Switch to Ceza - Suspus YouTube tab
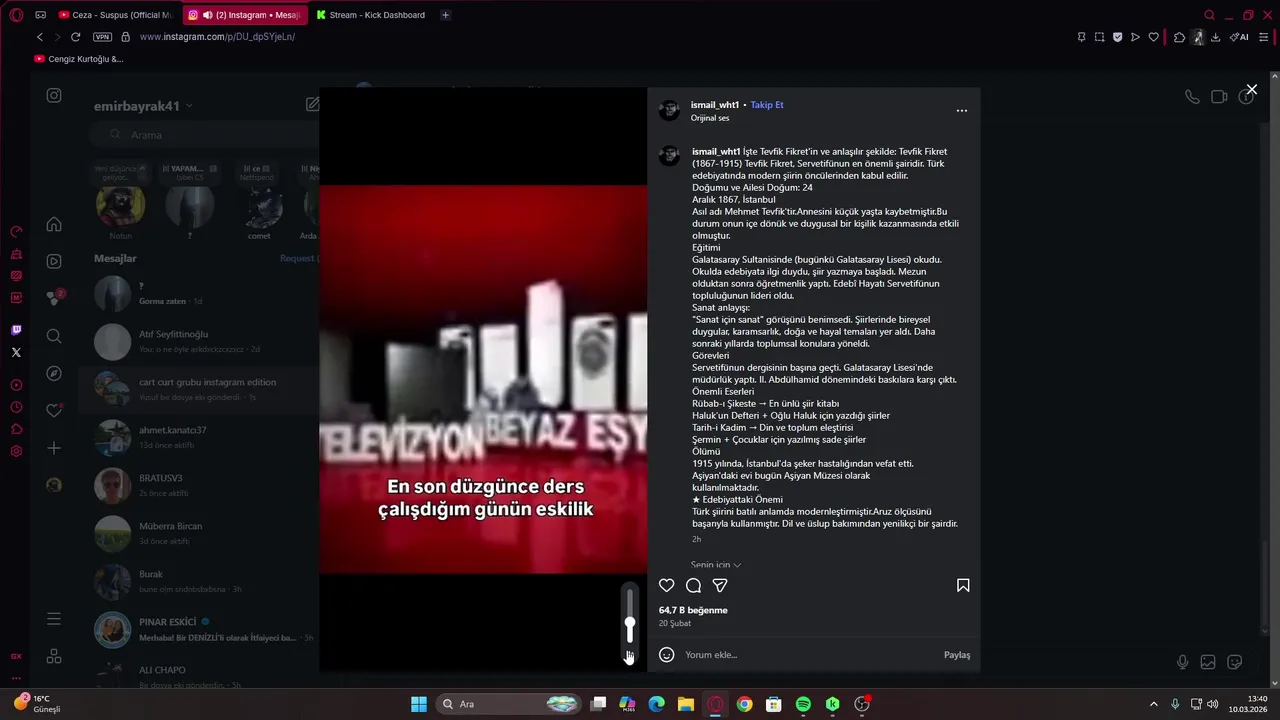1280x720 pixels. point(115,15)
